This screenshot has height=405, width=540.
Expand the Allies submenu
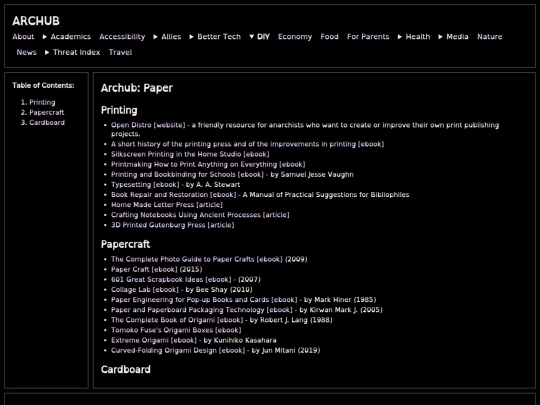pos(167,37)
